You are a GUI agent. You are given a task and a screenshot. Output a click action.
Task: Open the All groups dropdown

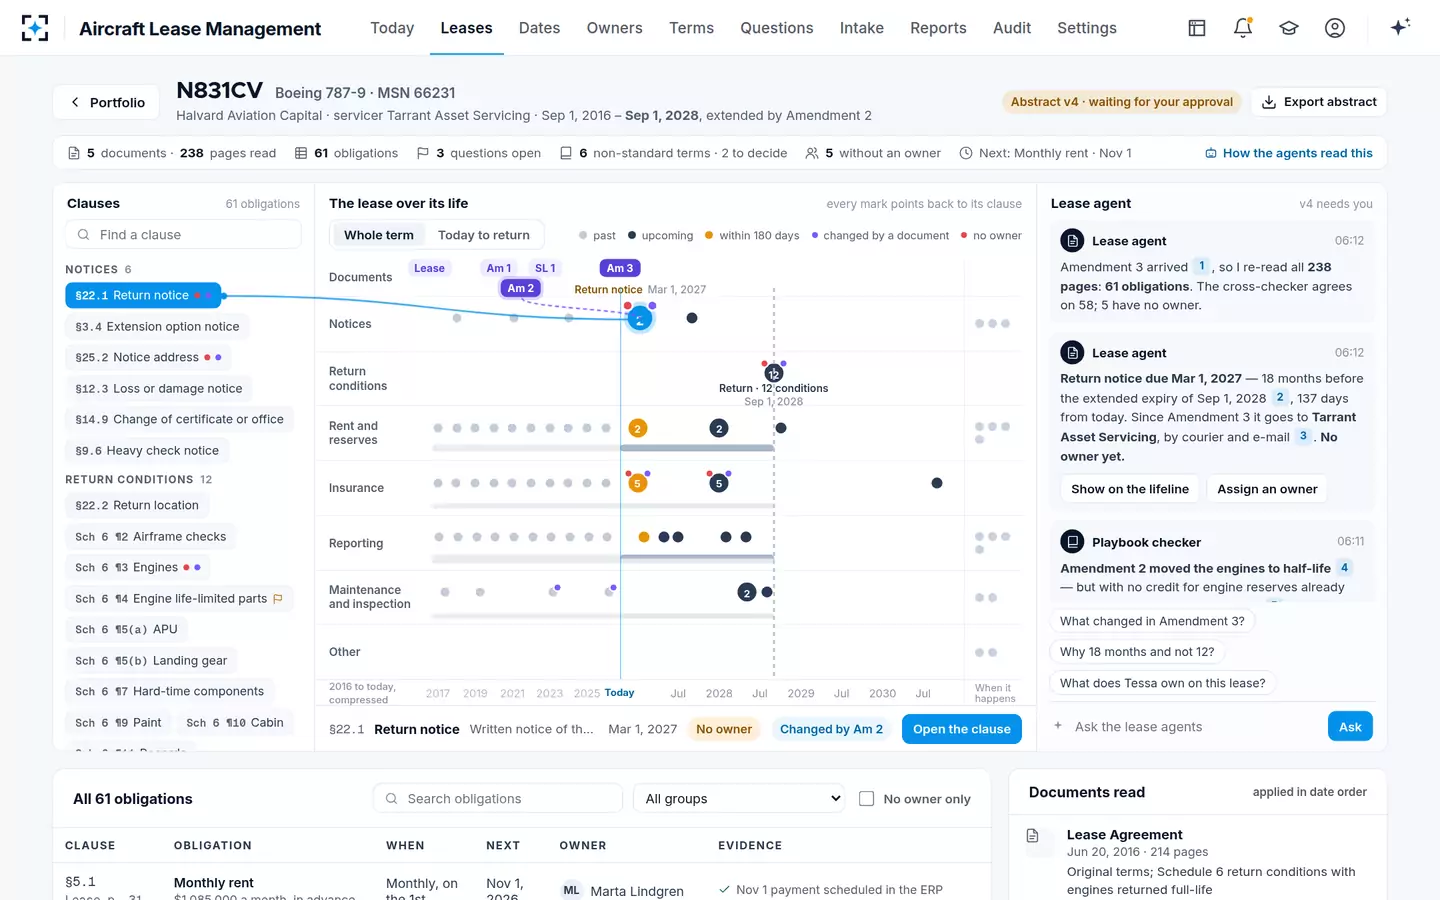tap(741, 798)
